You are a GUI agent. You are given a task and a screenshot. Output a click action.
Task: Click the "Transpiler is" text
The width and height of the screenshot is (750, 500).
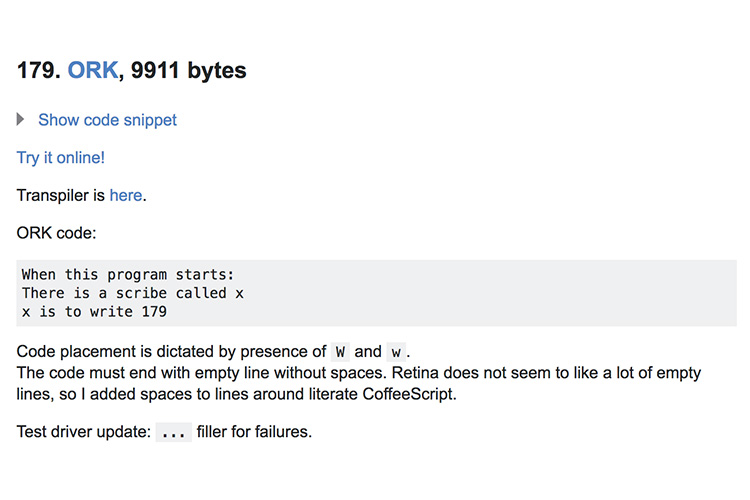(61, 195)
